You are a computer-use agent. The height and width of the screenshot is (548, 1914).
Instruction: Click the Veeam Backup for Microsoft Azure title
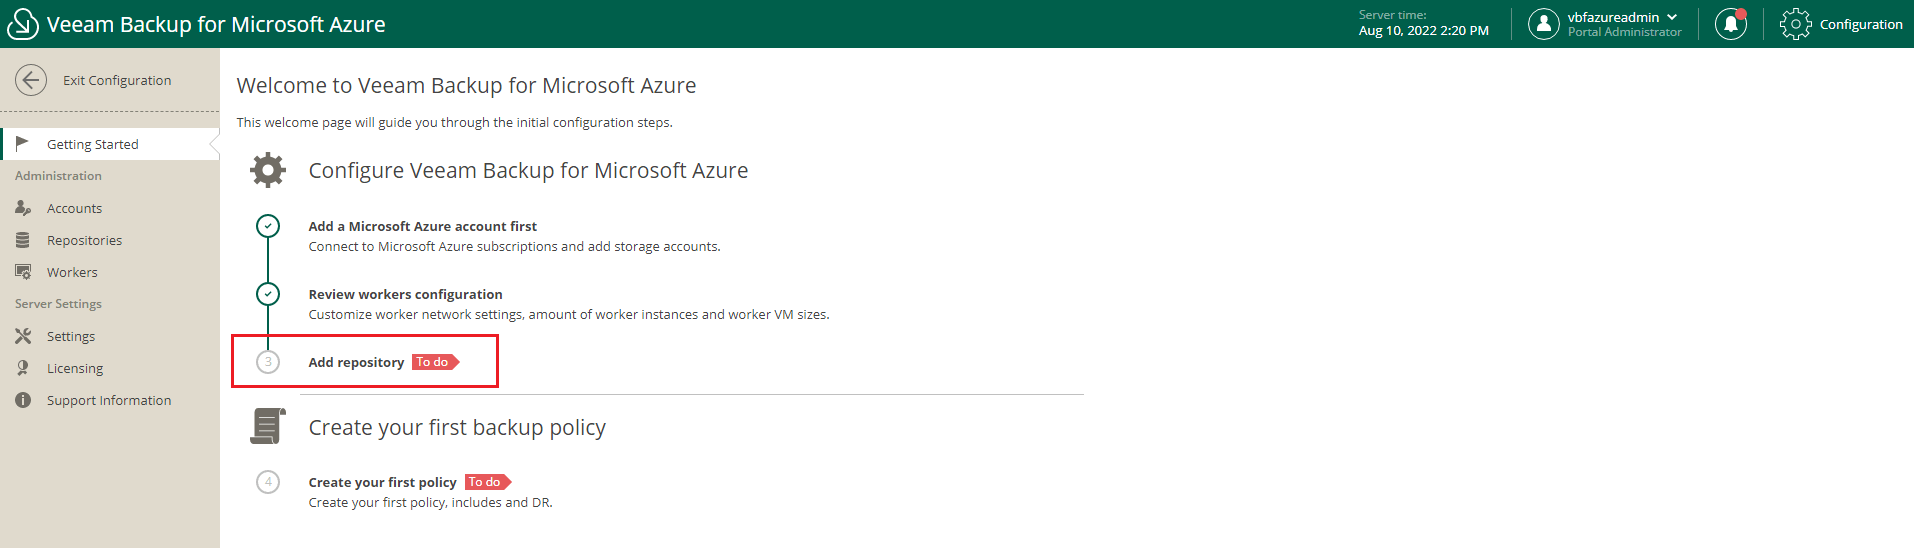(x=216, y=24)
